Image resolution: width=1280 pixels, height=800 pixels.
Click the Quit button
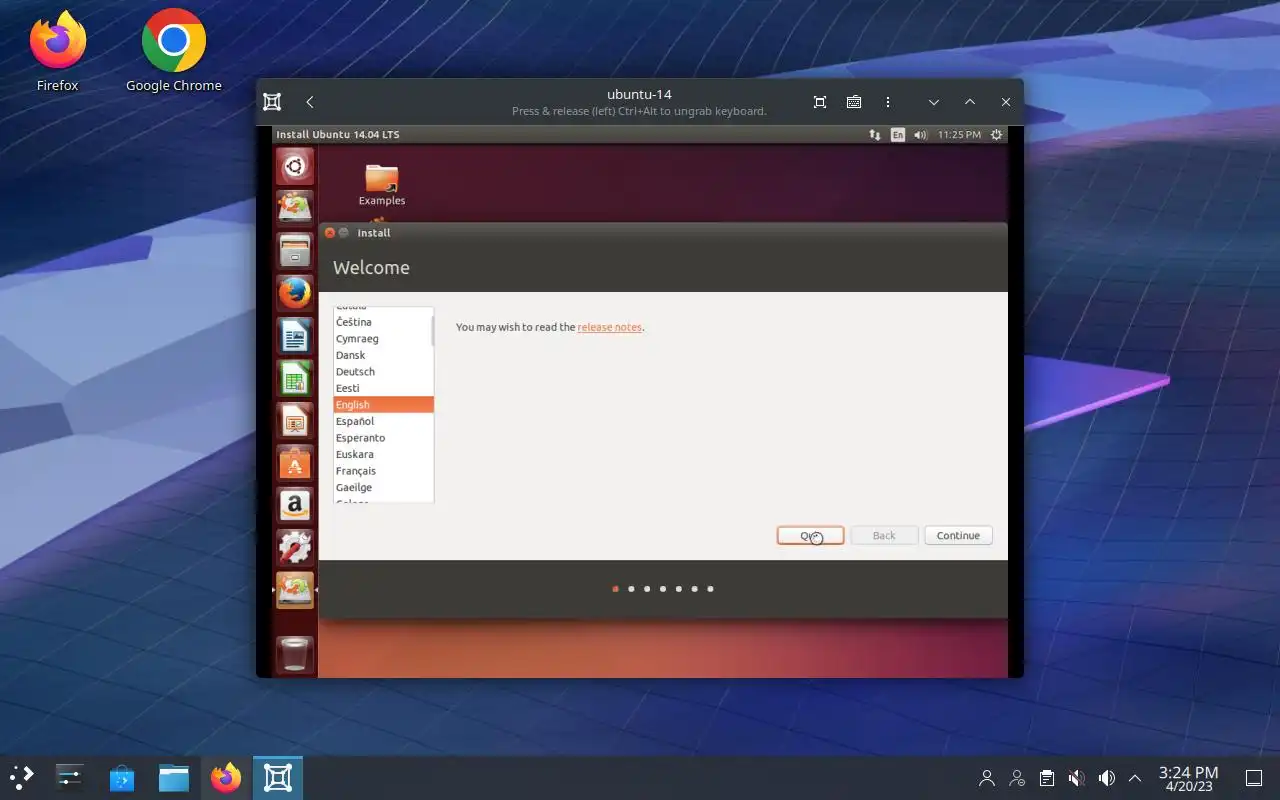810,536
